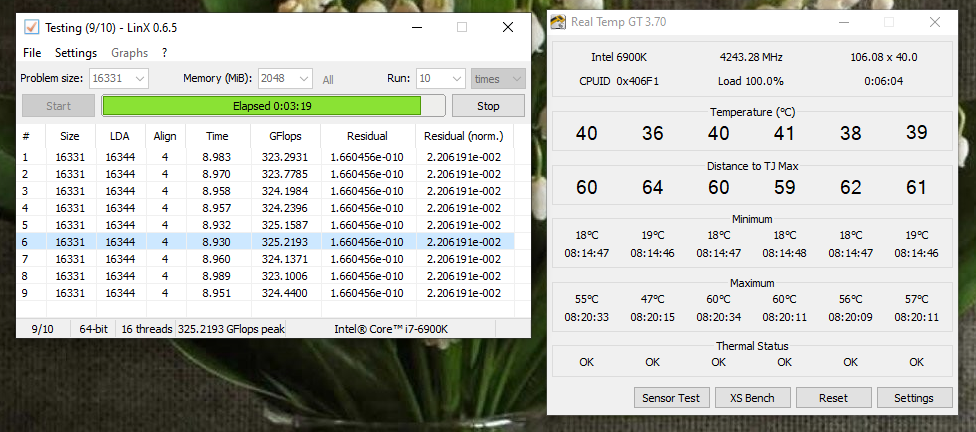Select row with GFlops 324.1371
Viewport: 976px width, 432px height.
pos(266,258)
